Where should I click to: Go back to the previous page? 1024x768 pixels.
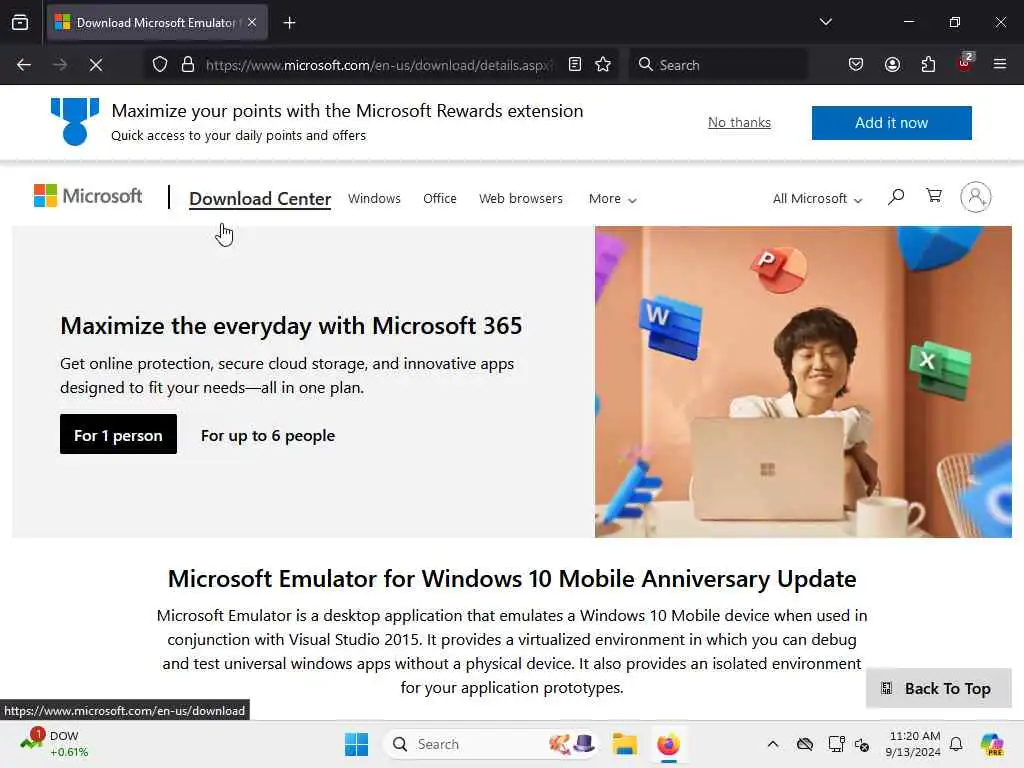pos(24,64)
